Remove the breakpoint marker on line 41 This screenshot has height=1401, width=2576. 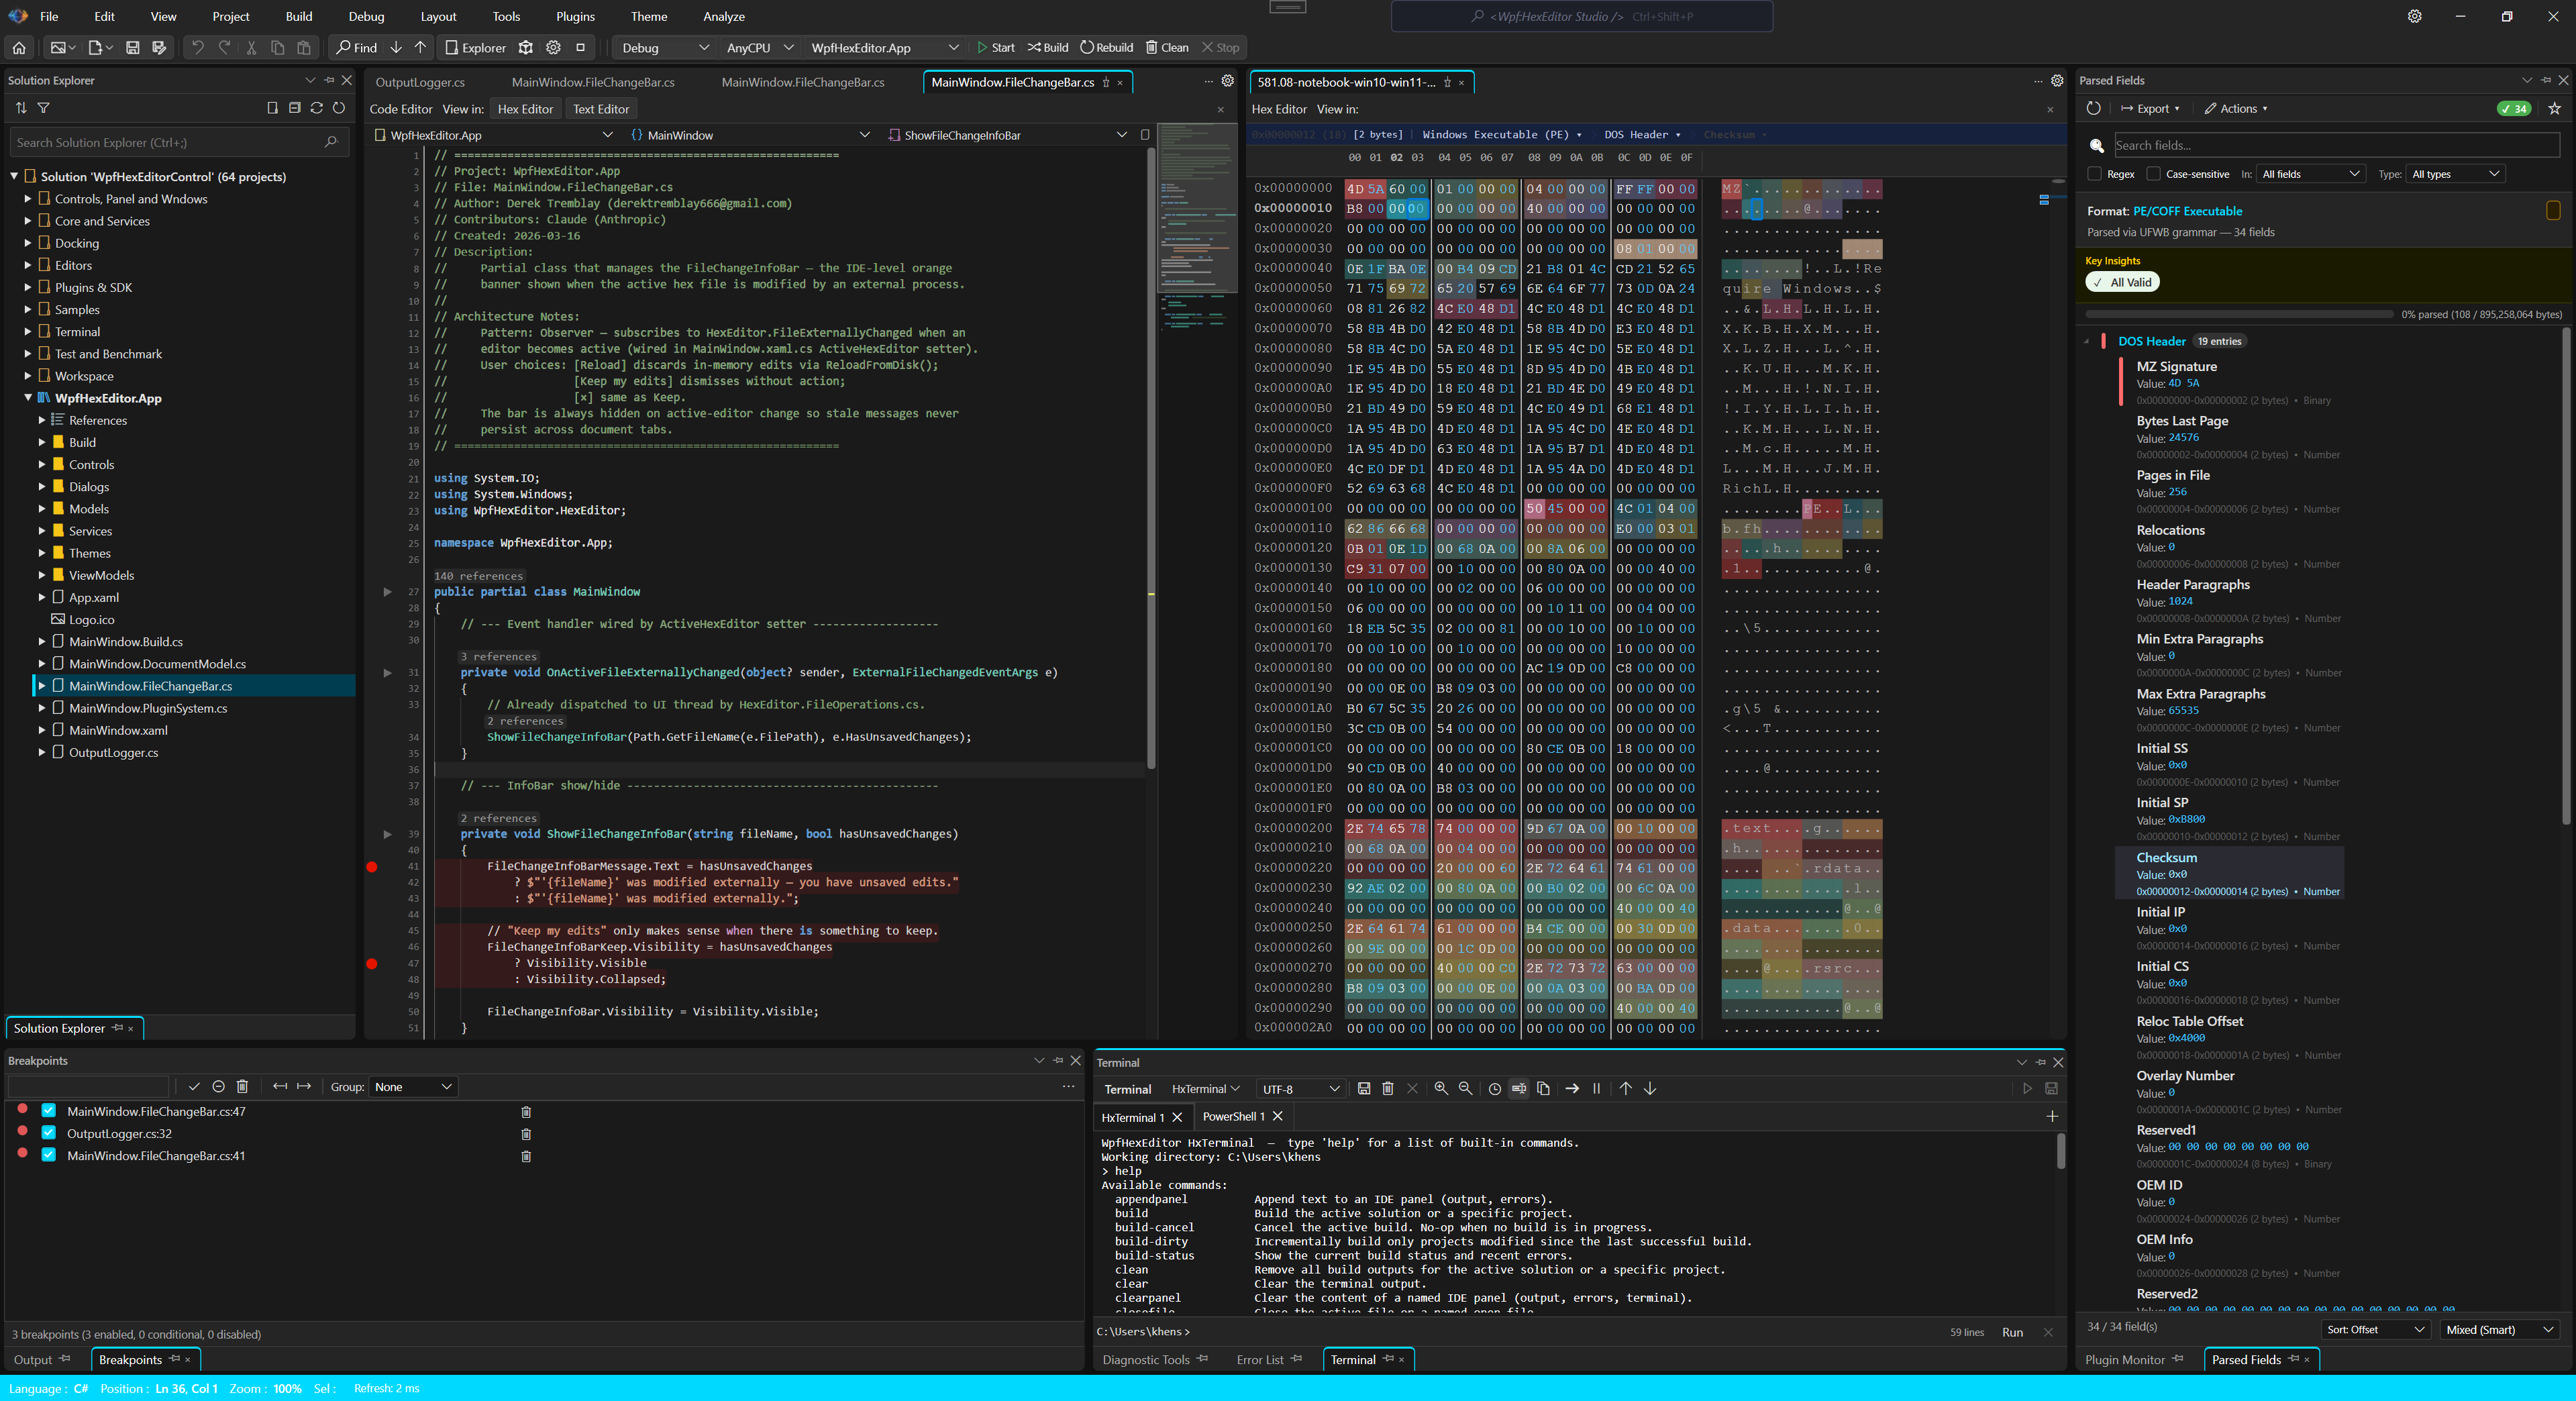point(372,866)
